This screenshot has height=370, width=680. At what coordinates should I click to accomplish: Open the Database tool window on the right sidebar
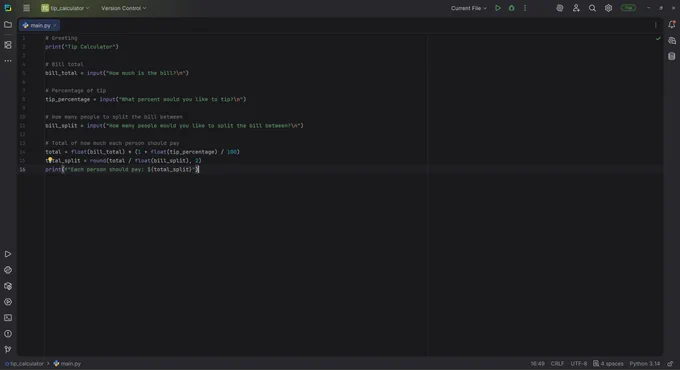672,56
